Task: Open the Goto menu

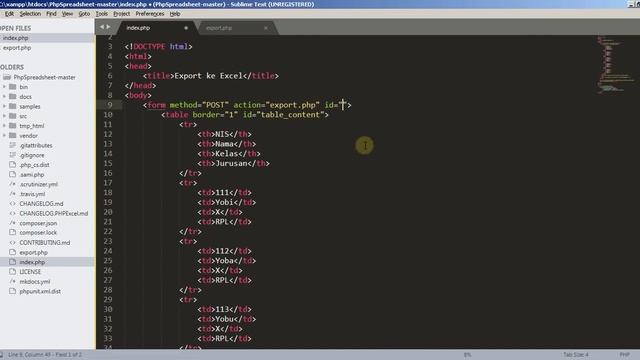Action: [x=84, y=13]
